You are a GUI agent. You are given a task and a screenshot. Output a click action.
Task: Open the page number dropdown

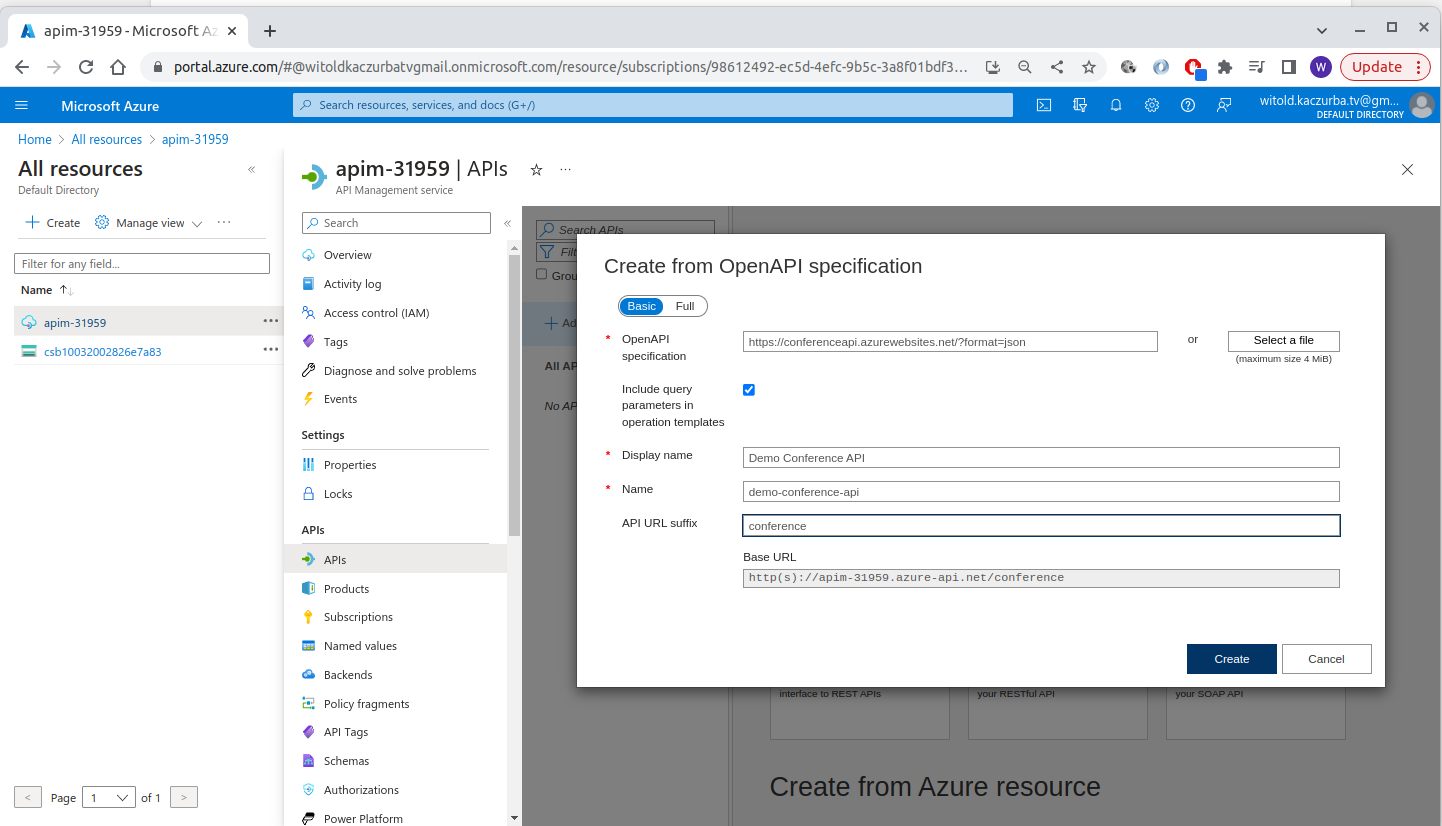coord(109,797)
